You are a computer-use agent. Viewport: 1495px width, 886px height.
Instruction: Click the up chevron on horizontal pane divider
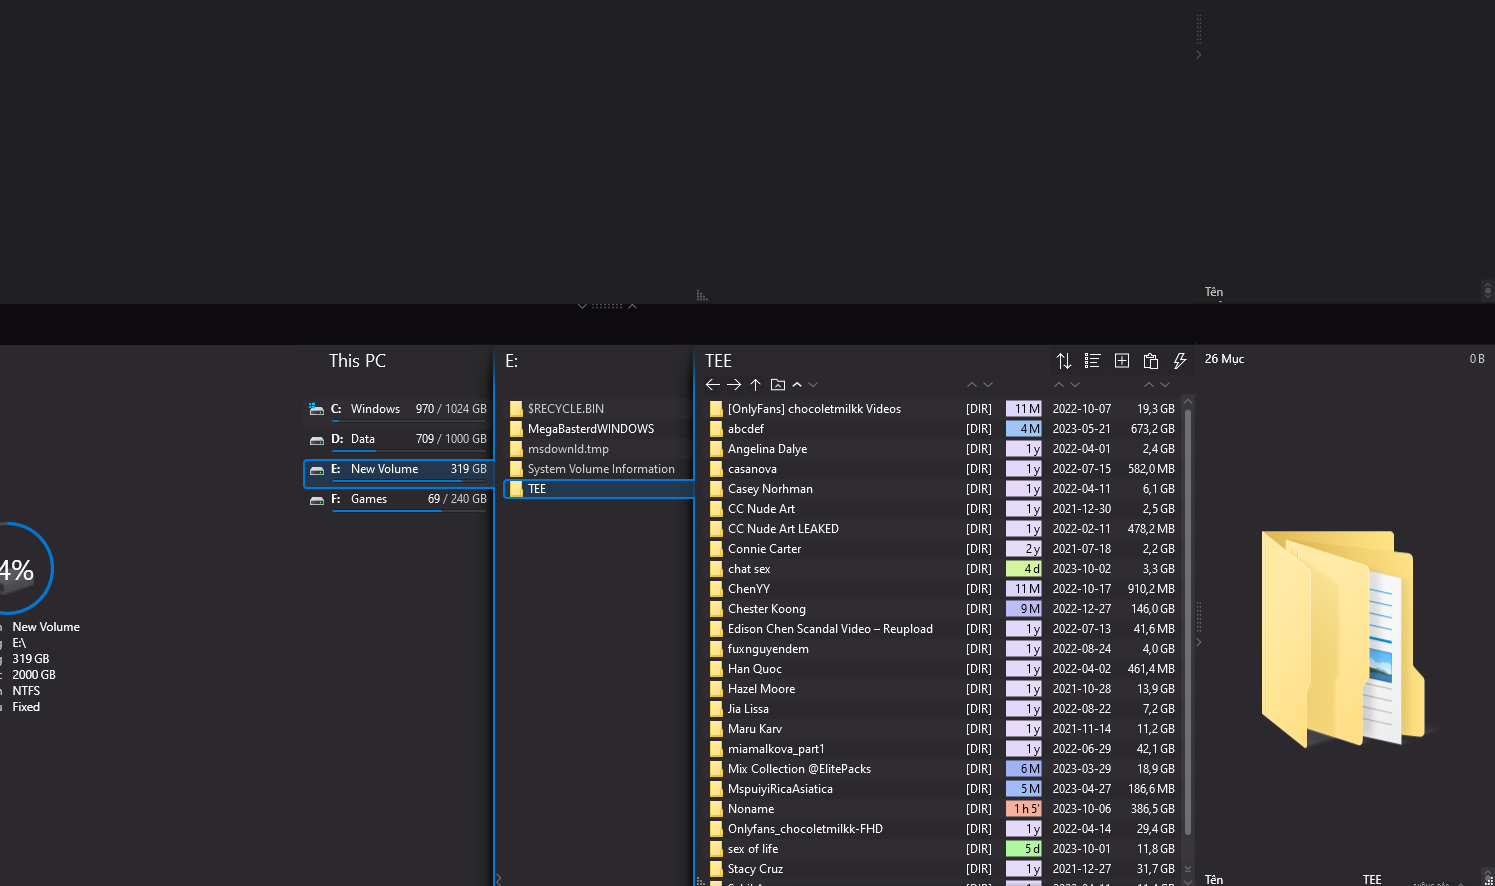click(633, 306)
